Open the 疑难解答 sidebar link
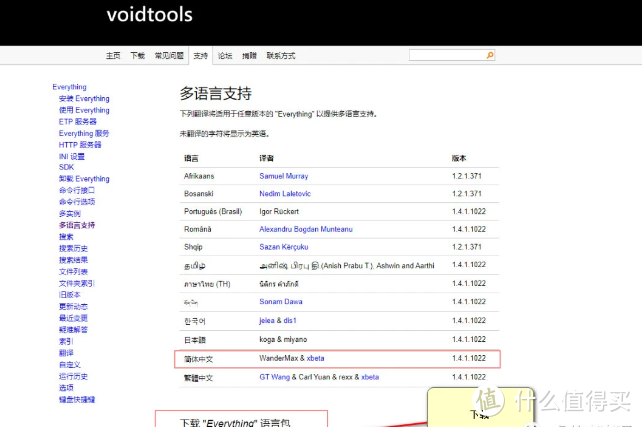The image size is (642, 427). (73, 330)
